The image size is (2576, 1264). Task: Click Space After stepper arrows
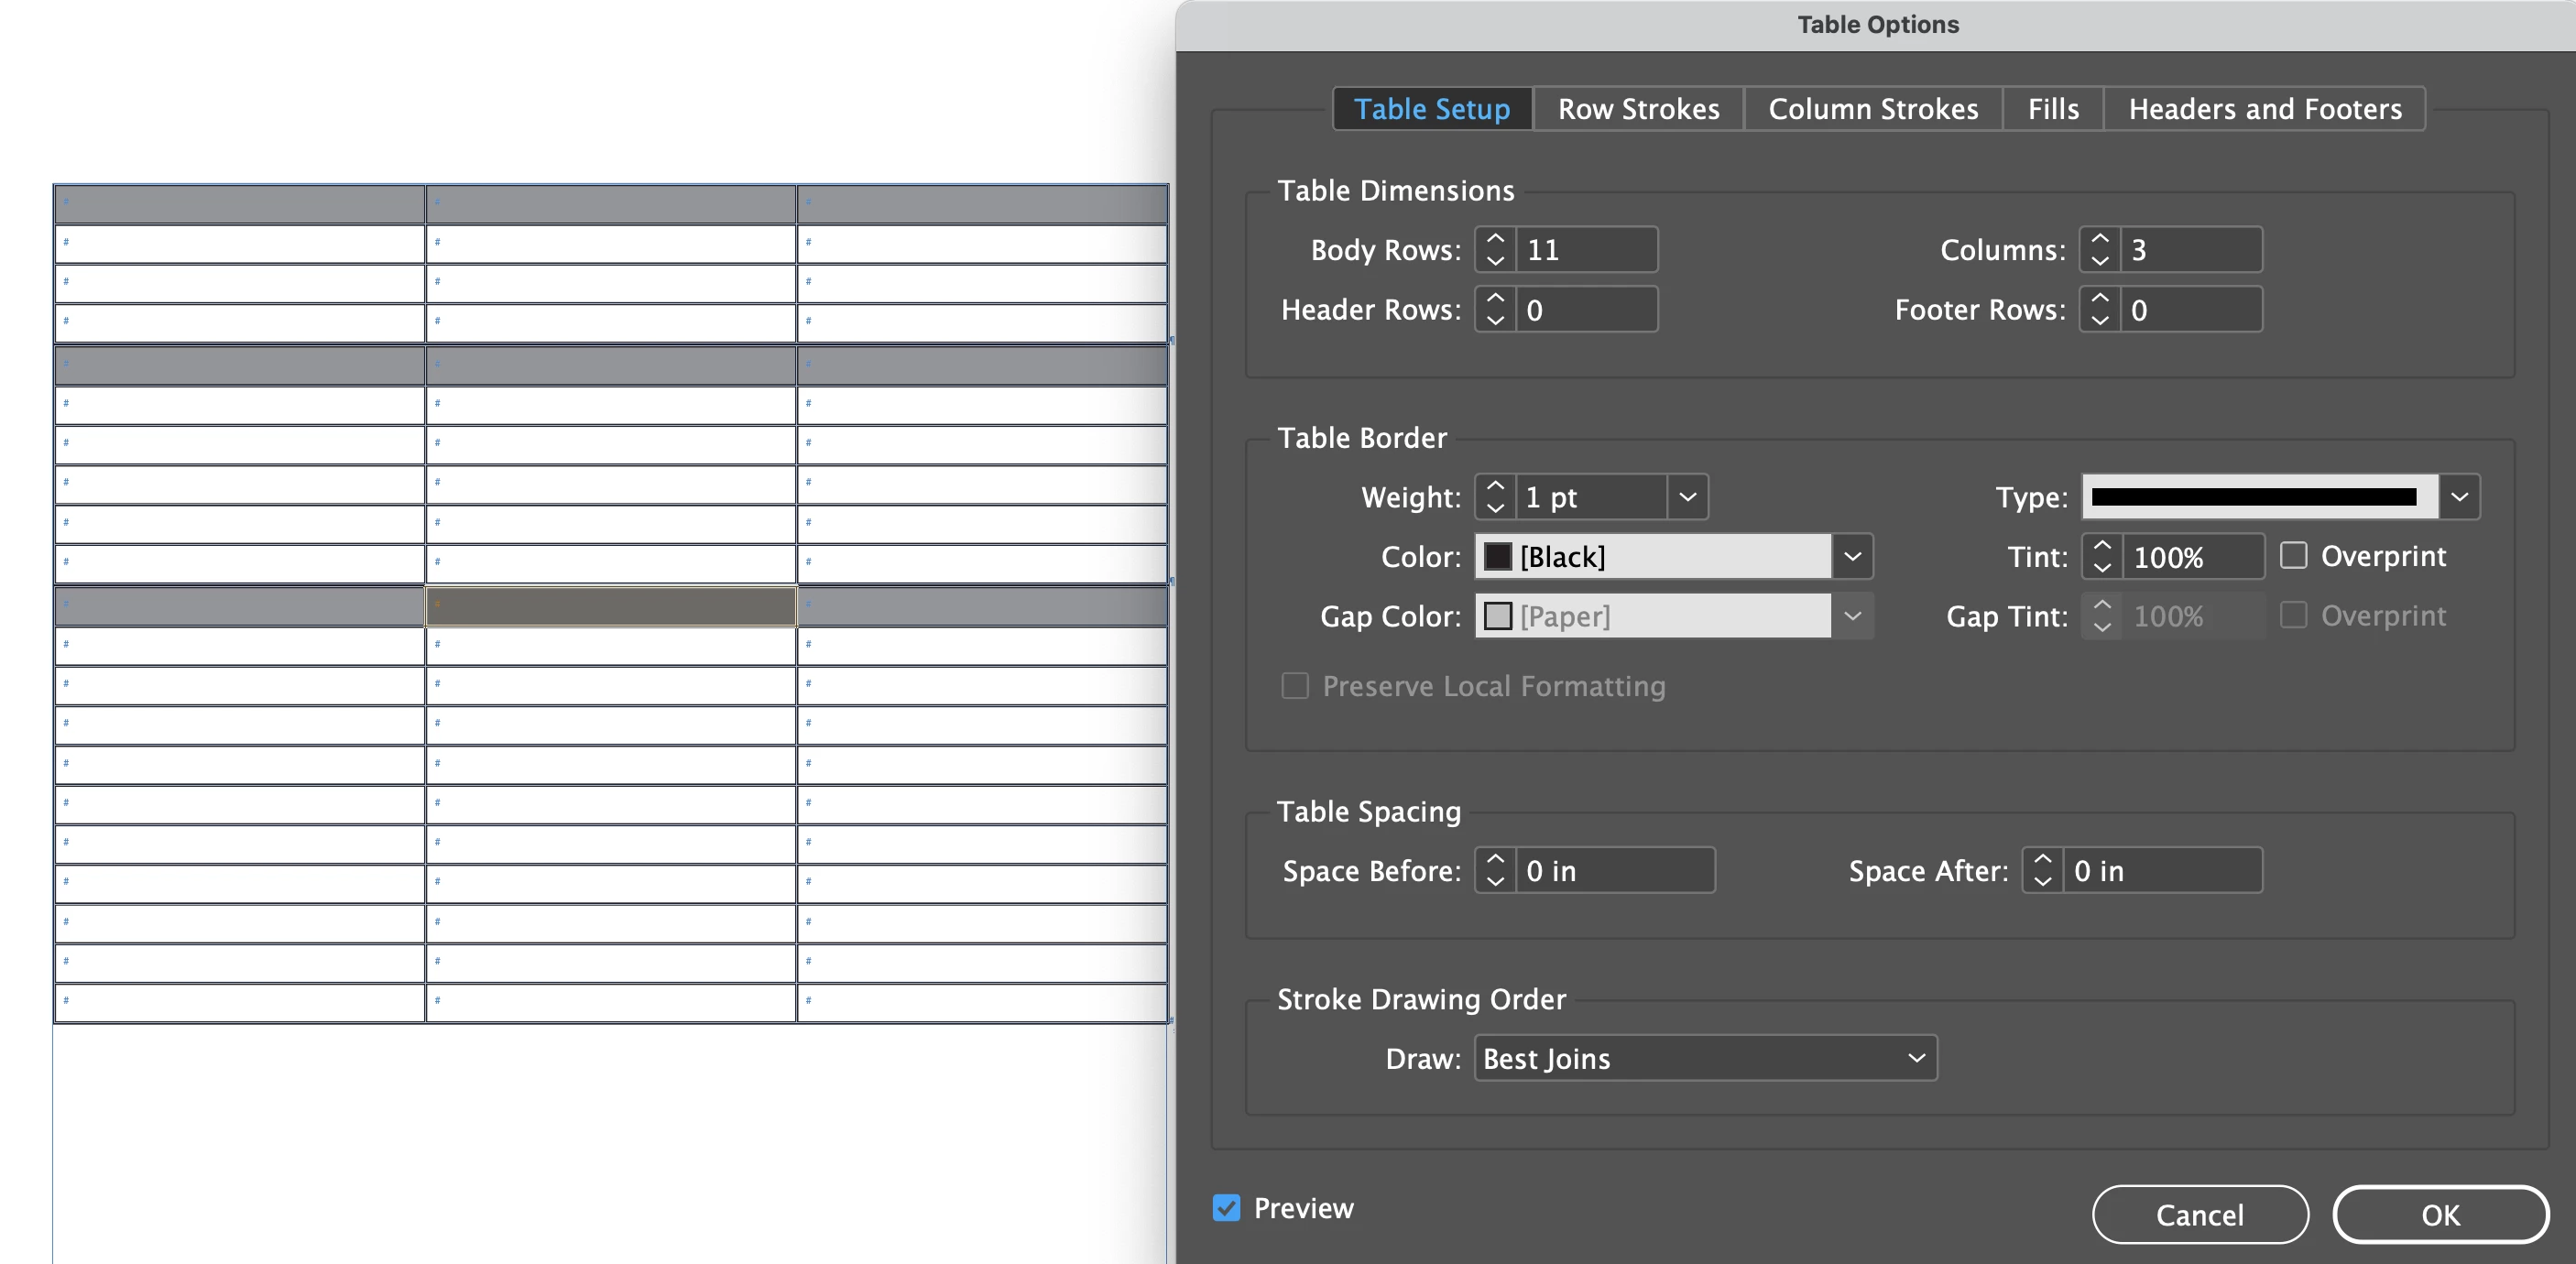tap(2043, 870)
